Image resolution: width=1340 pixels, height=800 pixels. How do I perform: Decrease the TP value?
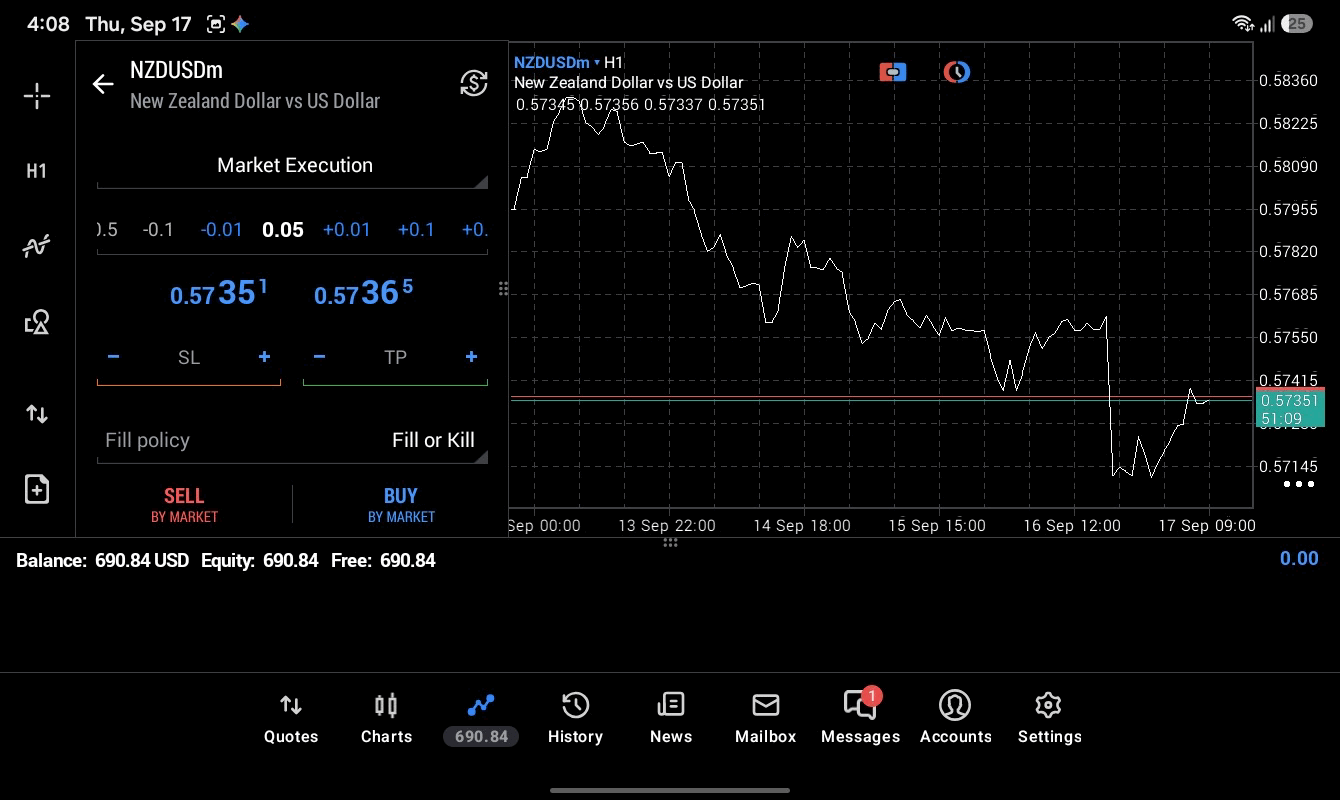point(319,357)
